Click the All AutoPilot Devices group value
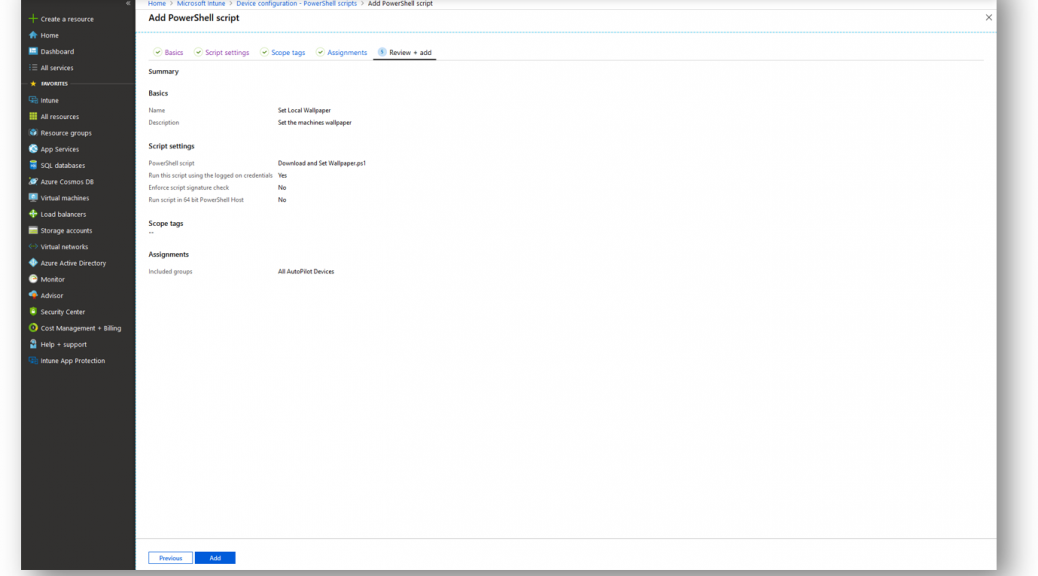 (x=306, y=271)
